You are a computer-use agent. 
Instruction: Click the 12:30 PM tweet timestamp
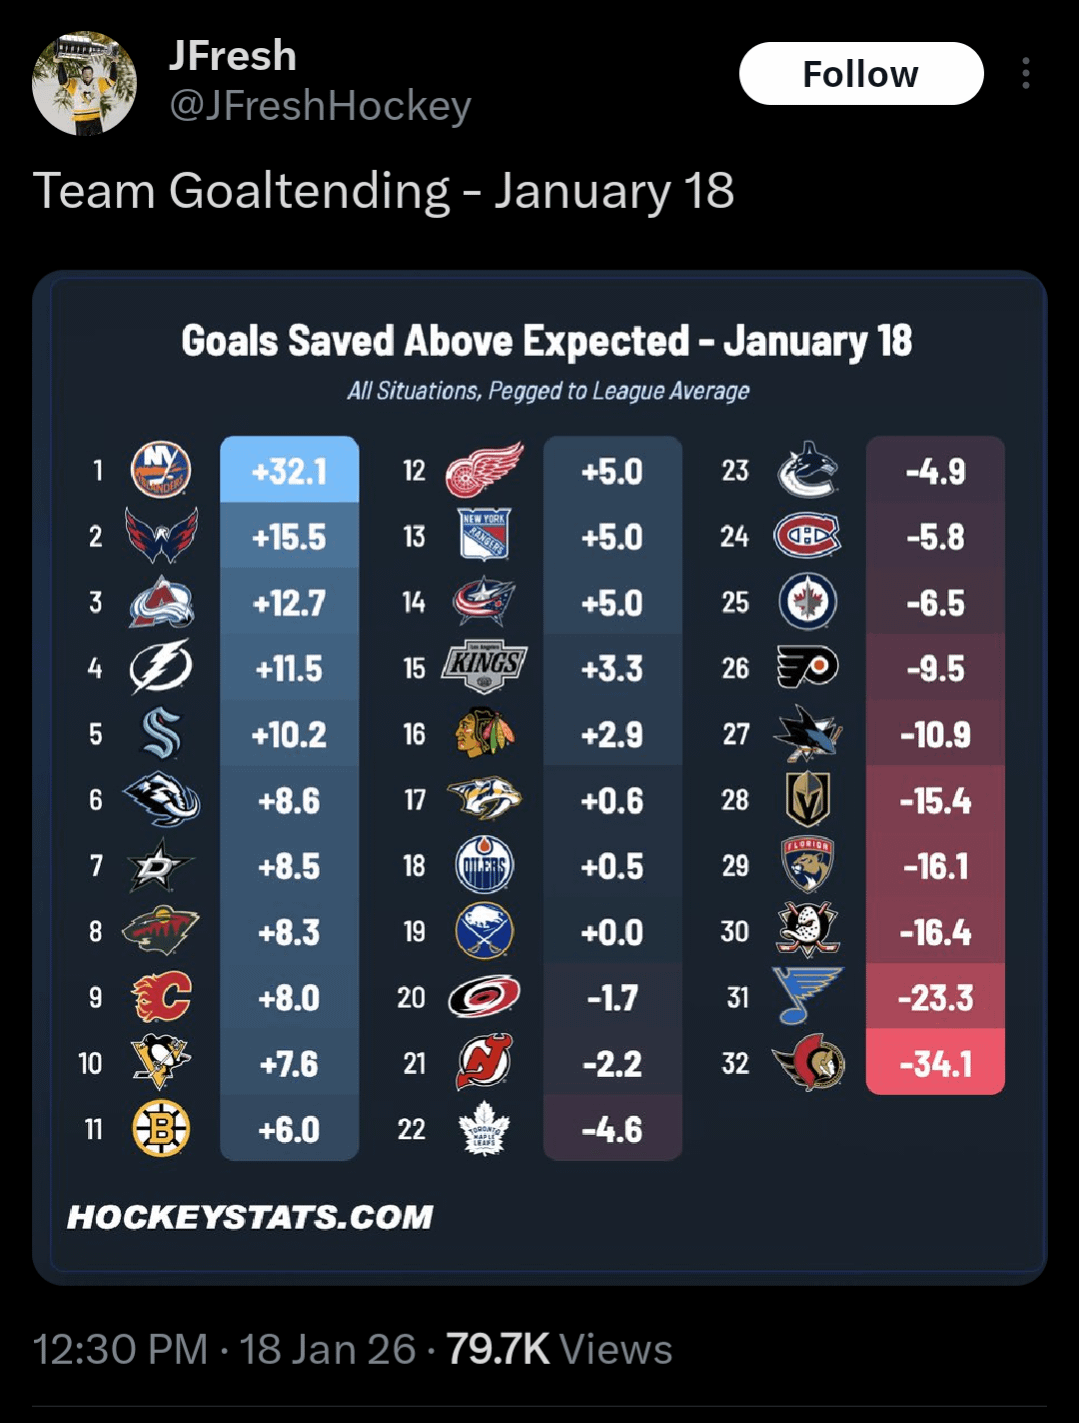(x=120, y=1349)
